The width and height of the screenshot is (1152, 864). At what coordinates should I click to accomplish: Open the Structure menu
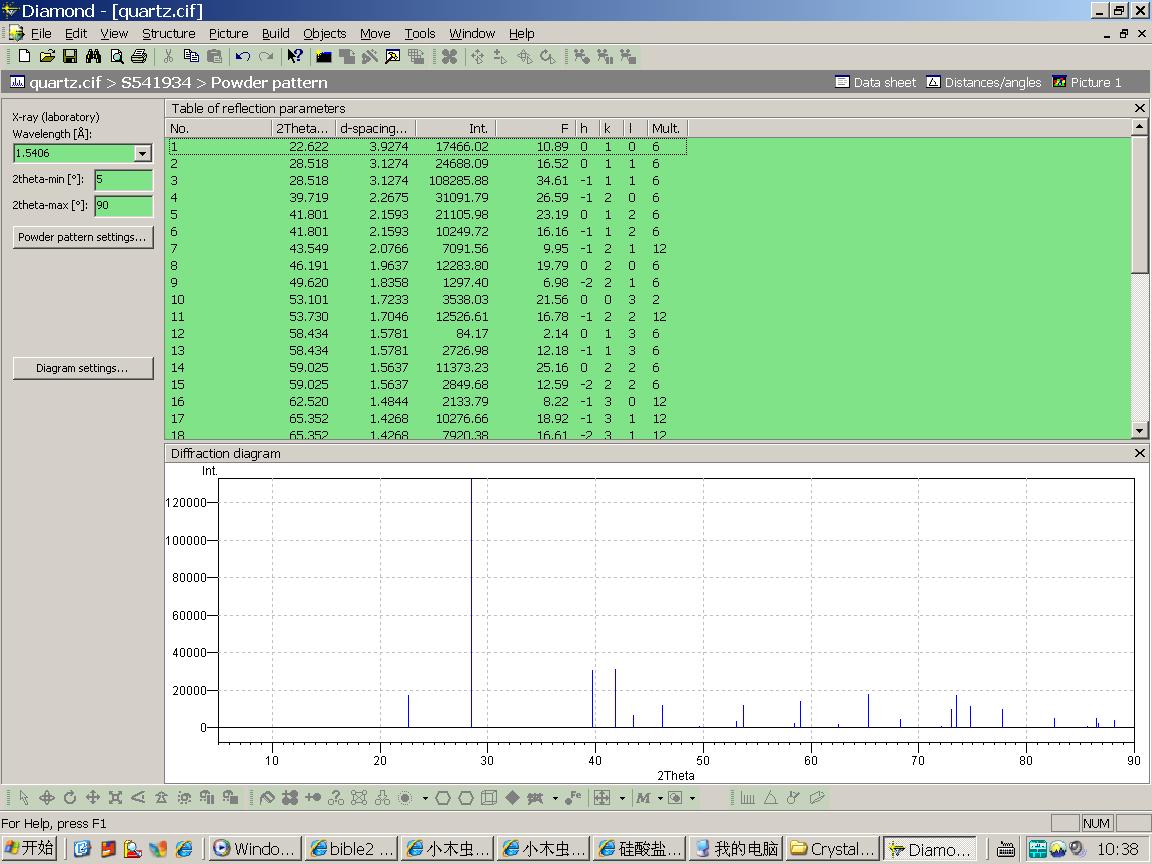click(x=168, y=33)
